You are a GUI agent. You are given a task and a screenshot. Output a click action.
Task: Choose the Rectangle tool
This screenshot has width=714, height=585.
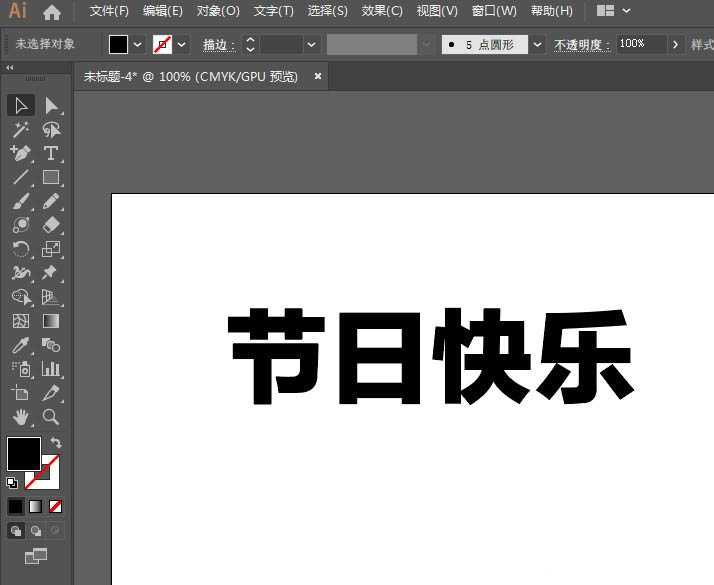coord(51,177)
